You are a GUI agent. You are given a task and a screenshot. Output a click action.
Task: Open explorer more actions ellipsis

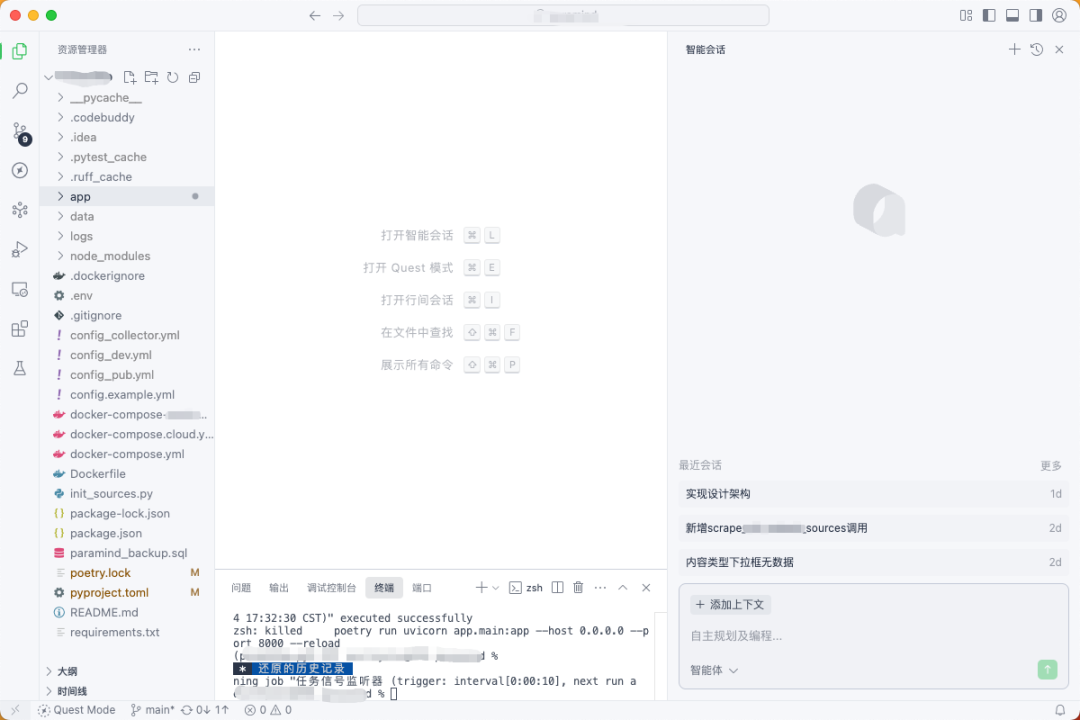coord(194,50)
